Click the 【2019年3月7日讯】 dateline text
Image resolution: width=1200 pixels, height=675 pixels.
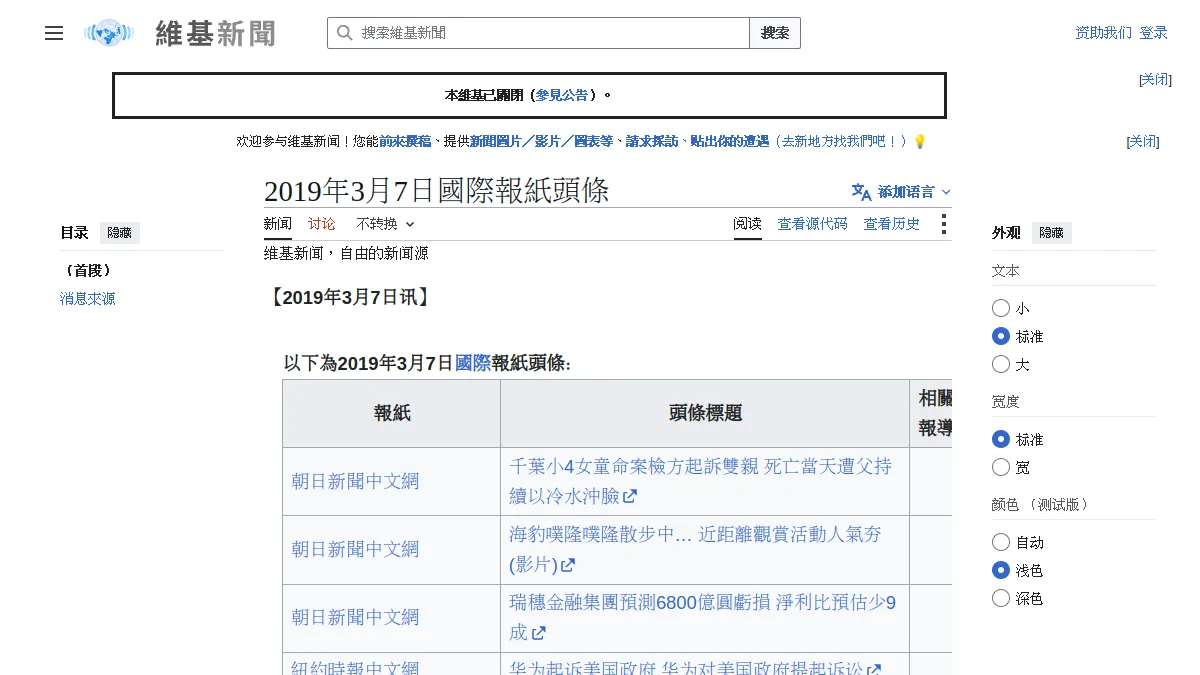349,297
